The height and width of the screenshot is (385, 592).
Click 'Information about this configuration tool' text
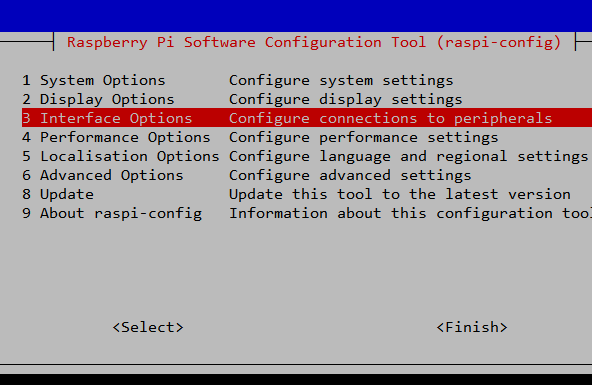point(410,213)
